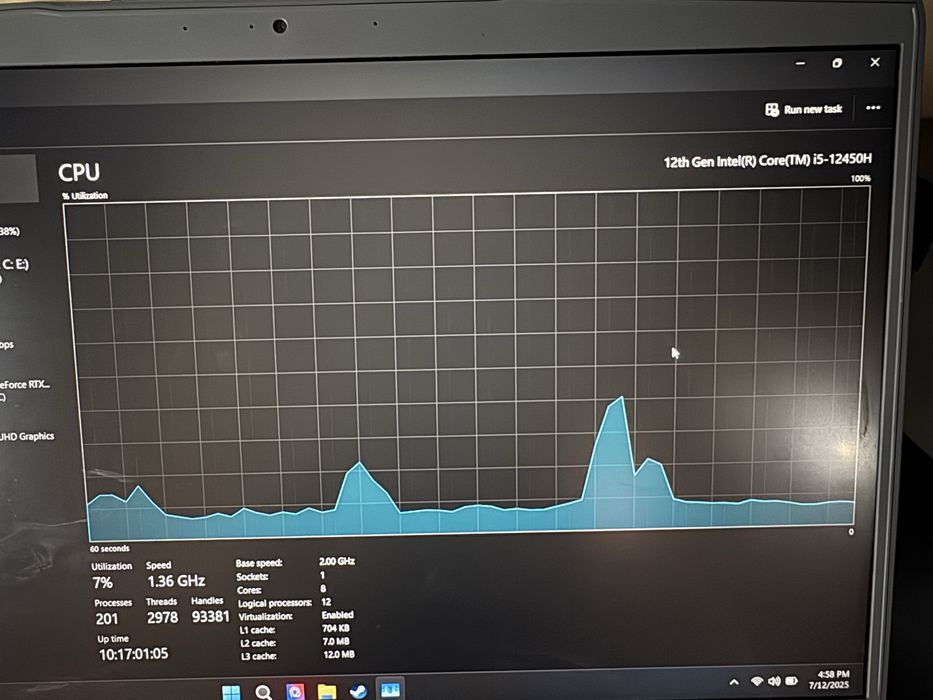Screen dimensions: 933x700
Task: Open File Explorer from taskbar
Action: pos(327,692)
